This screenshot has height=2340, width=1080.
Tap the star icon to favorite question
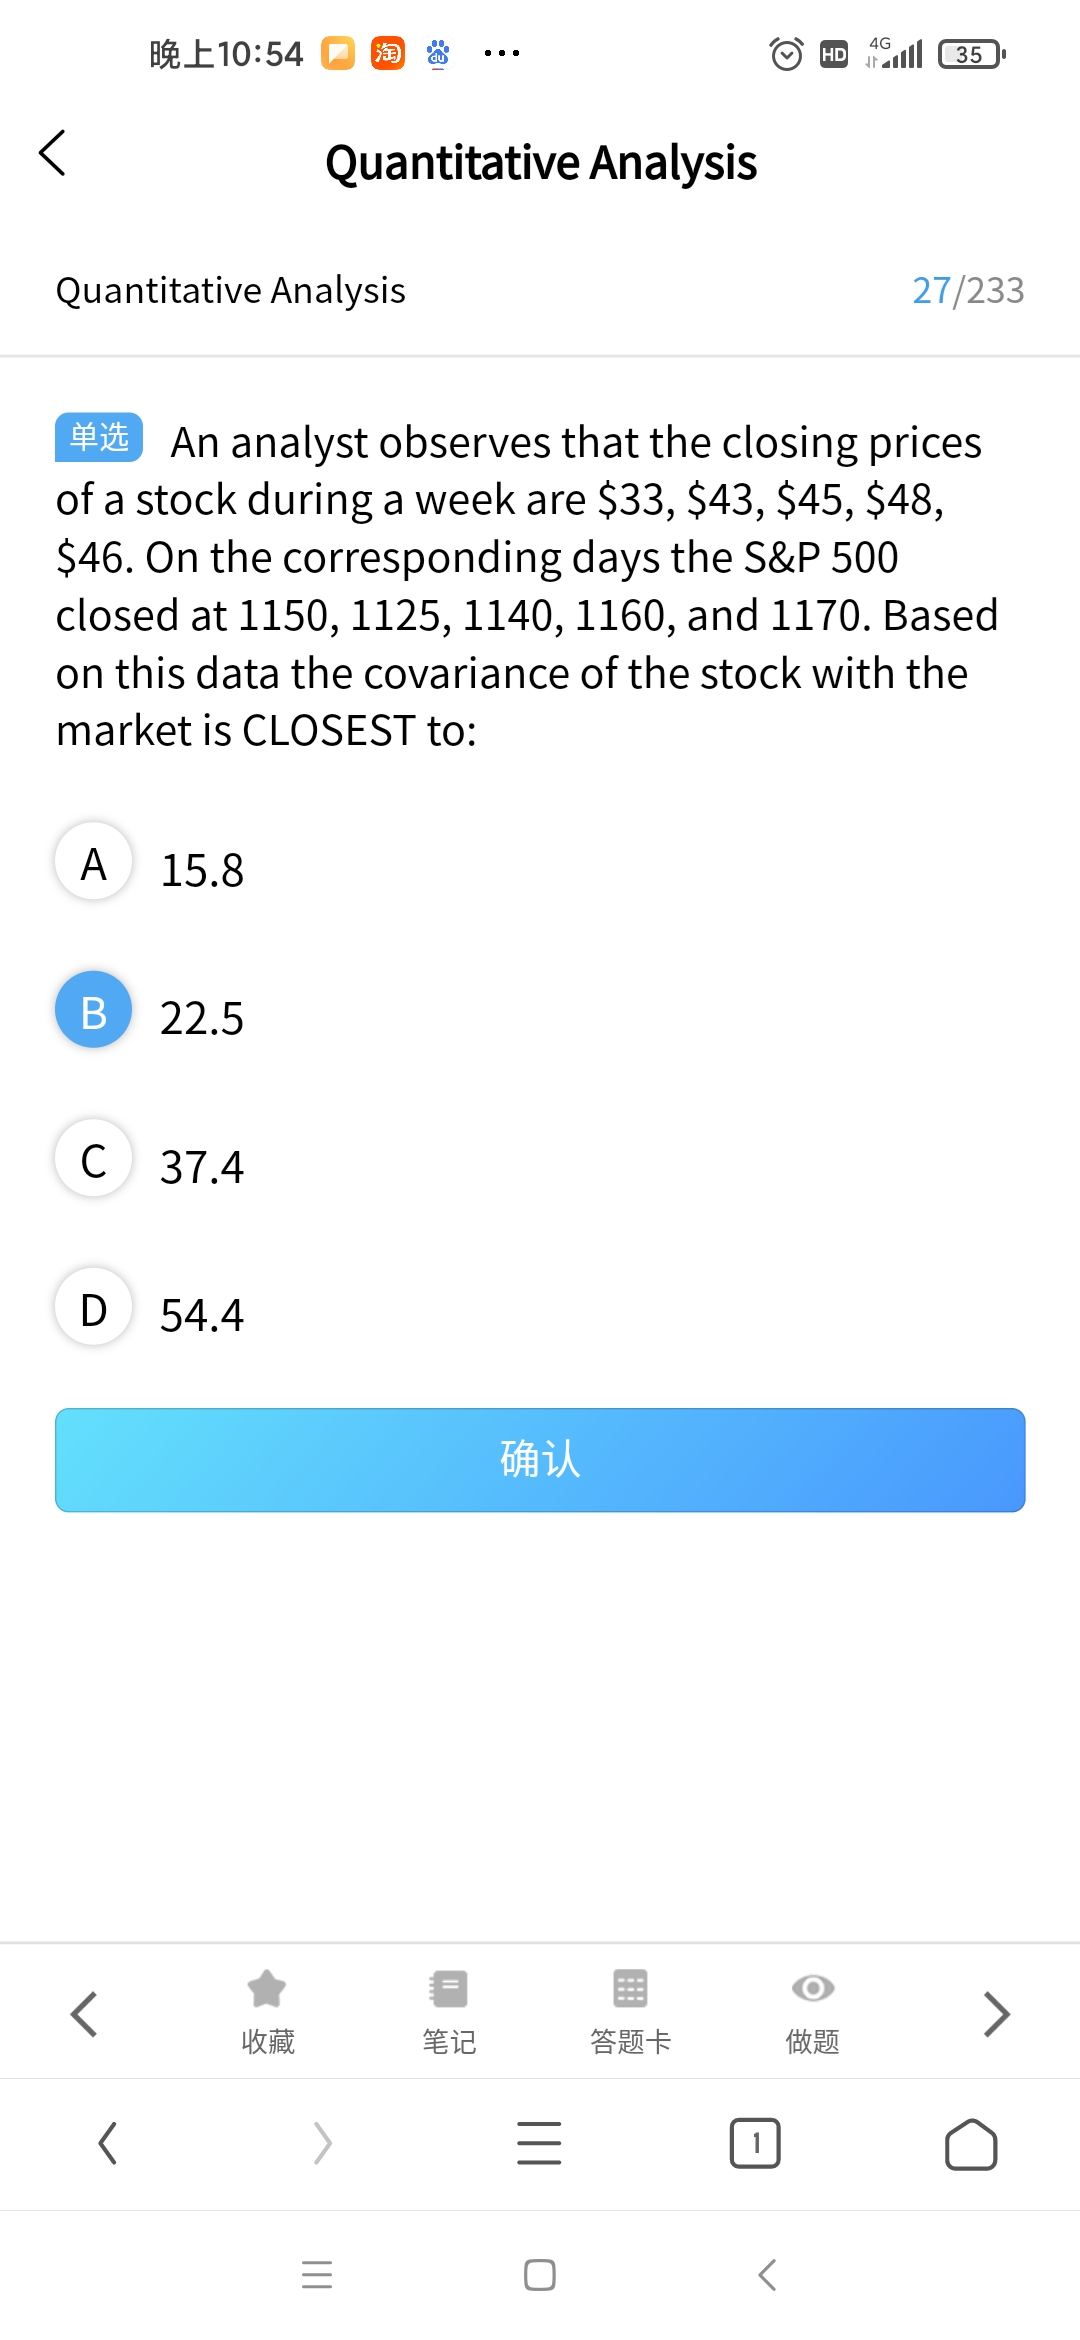[267, 1989]
